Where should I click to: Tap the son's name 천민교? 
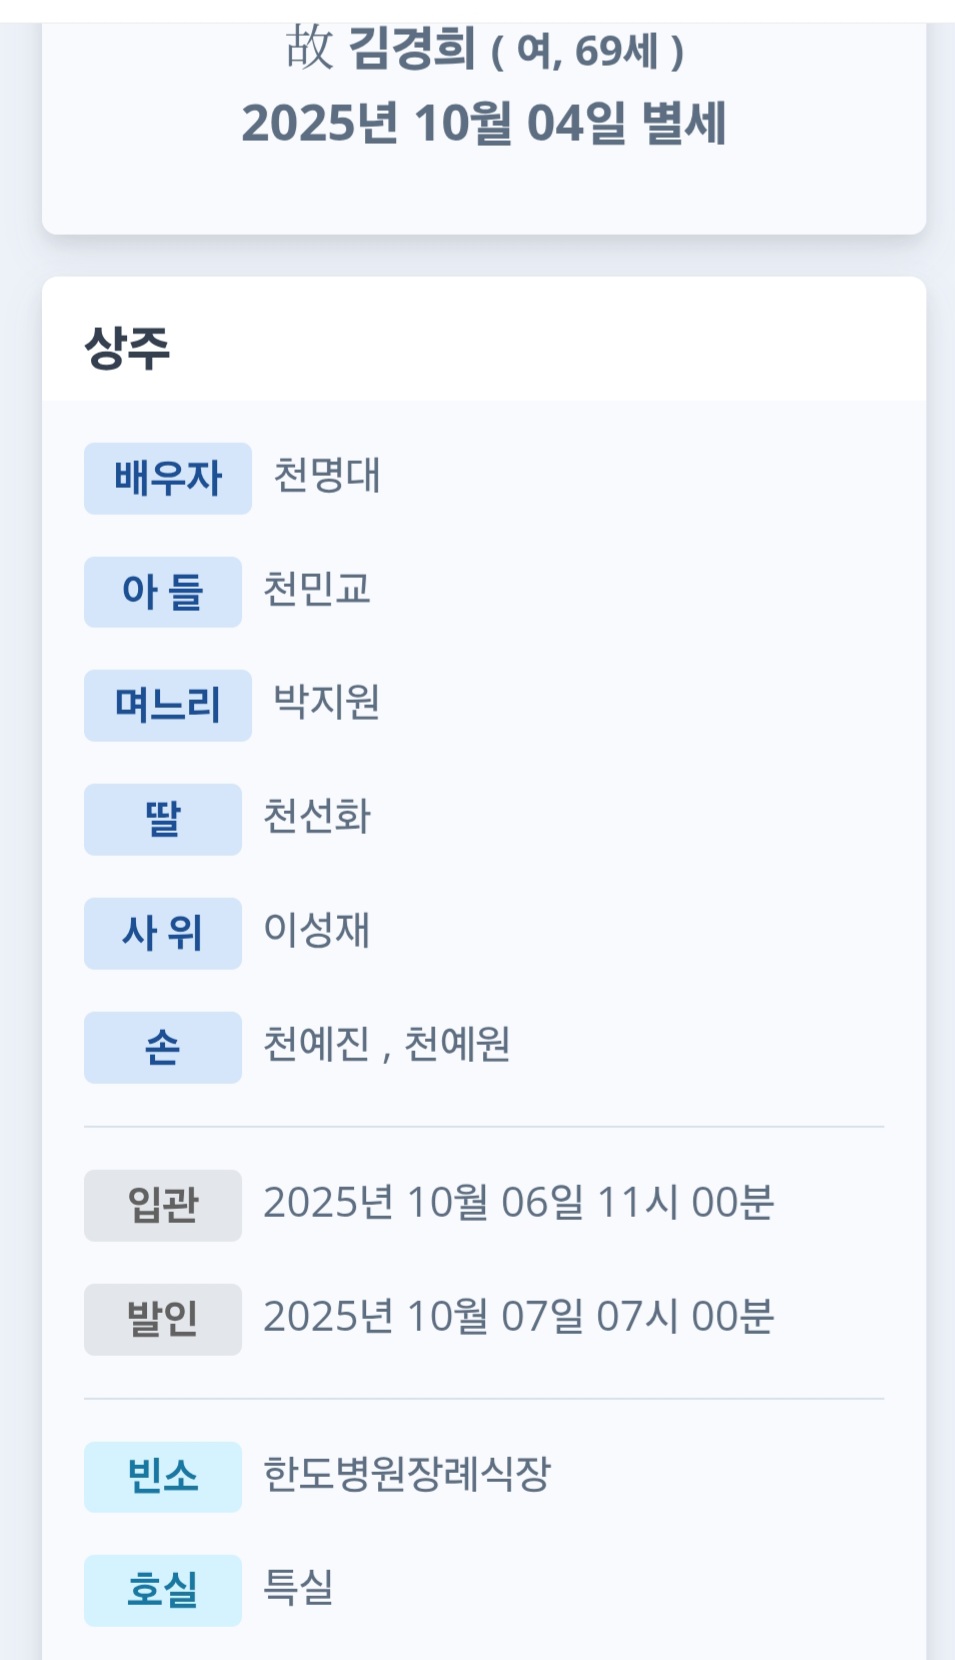coord(316,589)
